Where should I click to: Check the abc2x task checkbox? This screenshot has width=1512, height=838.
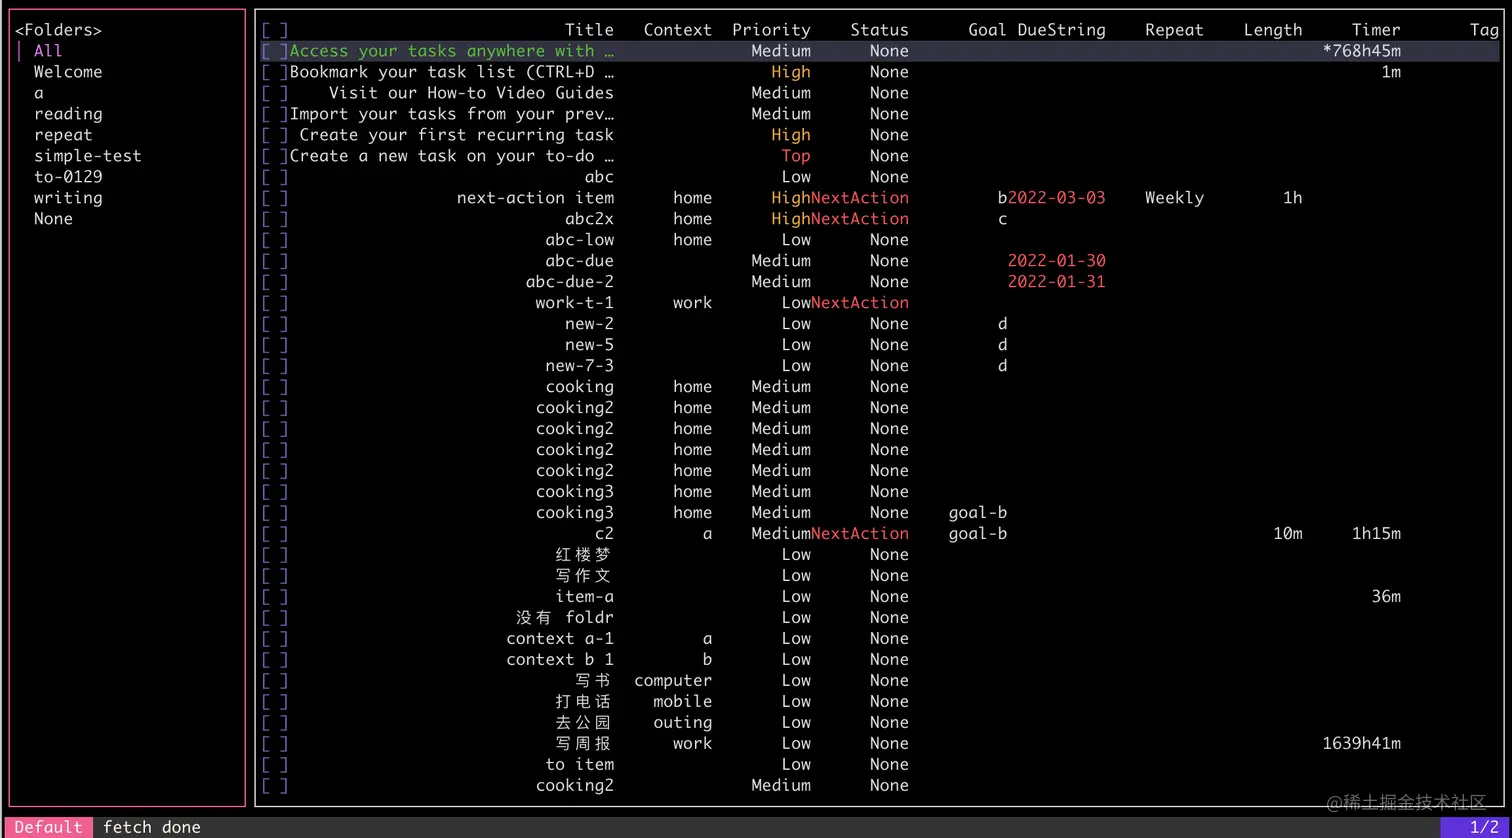point(275,219)
